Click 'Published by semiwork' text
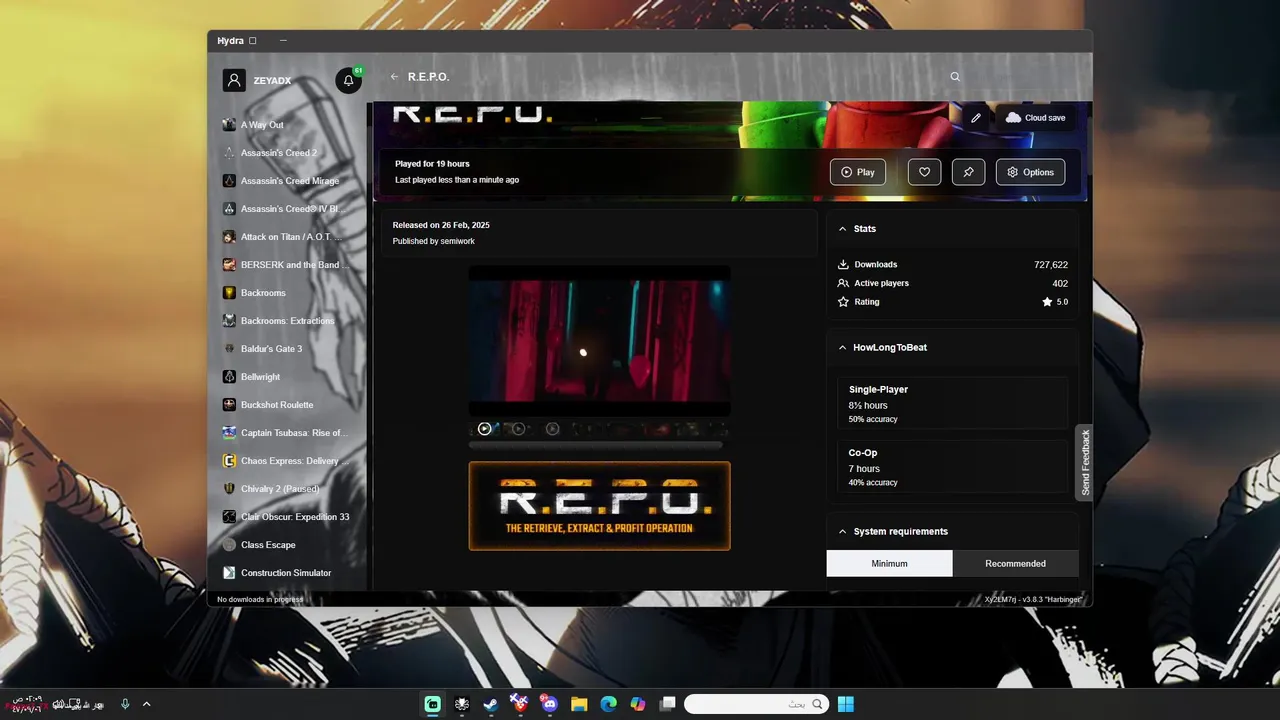Image resolution: width=1280 pixels, height=720 pixels. 434,241
